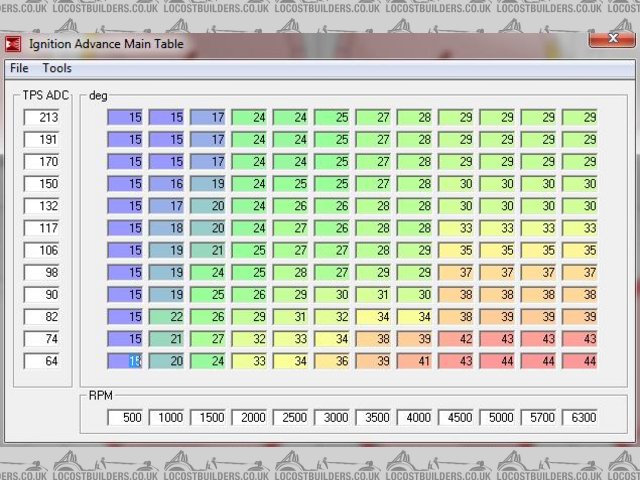Screen dimensions: 640x480
Task: Select the highlighted cell in bottom-left of table
Action: click(x=126, y=361)
